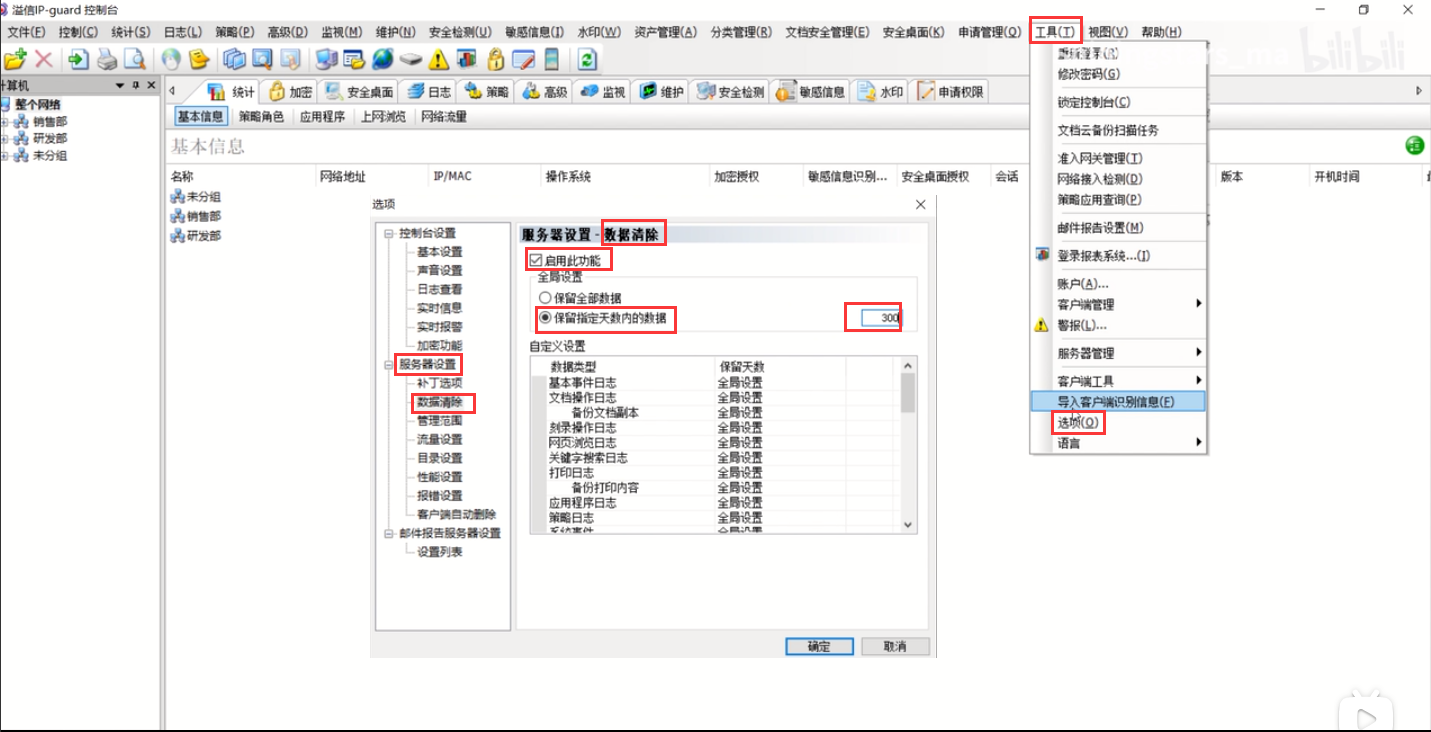This screenshot has width=1431, height=732.
Task: Select 管理范围 in the options tree
Action: click(x=440, y=421)
